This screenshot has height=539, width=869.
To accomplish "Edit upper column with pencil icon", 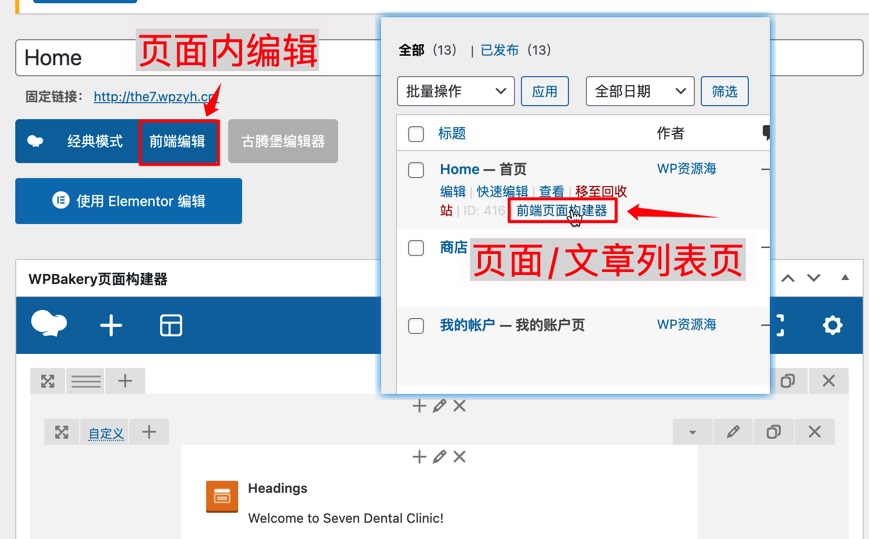I will [x=439, y=406].
